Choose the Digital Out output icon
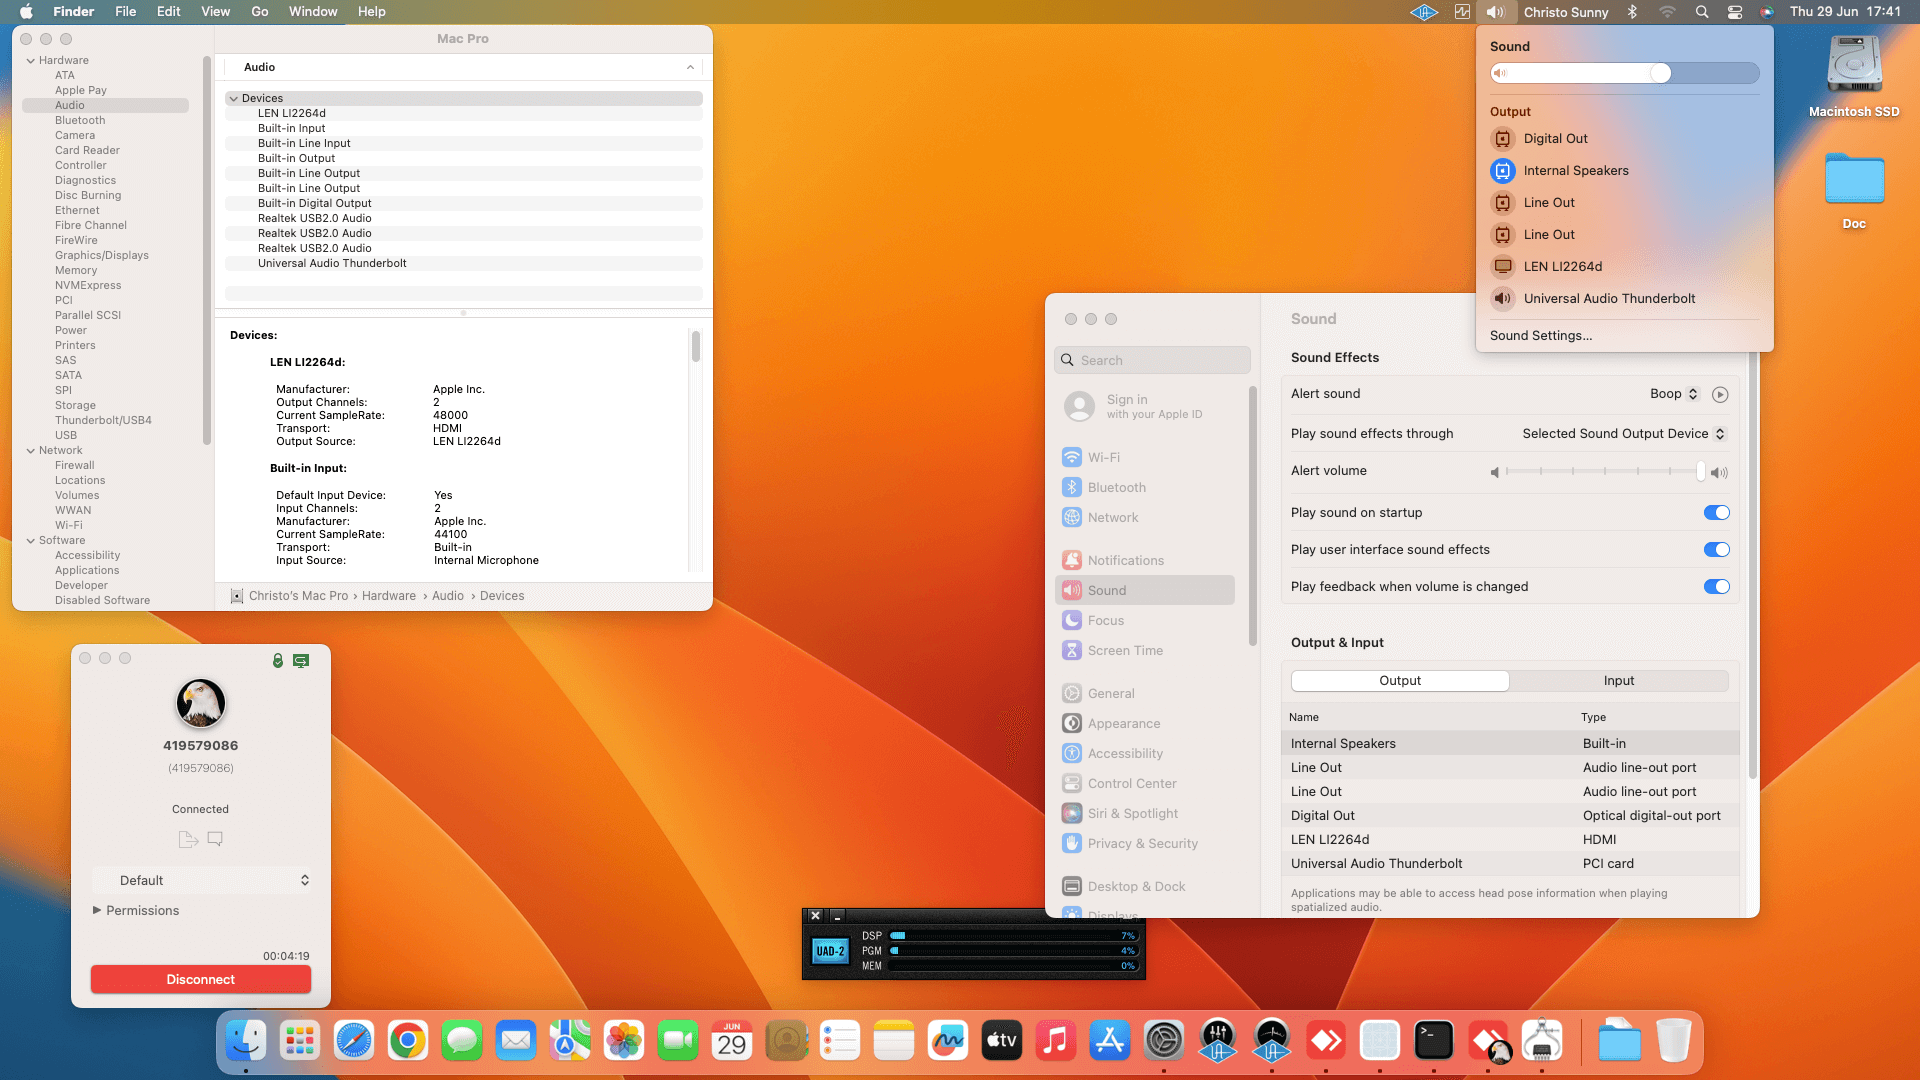The width and height of the screenshot is (1920, 1080). [x=1502, y=139]
